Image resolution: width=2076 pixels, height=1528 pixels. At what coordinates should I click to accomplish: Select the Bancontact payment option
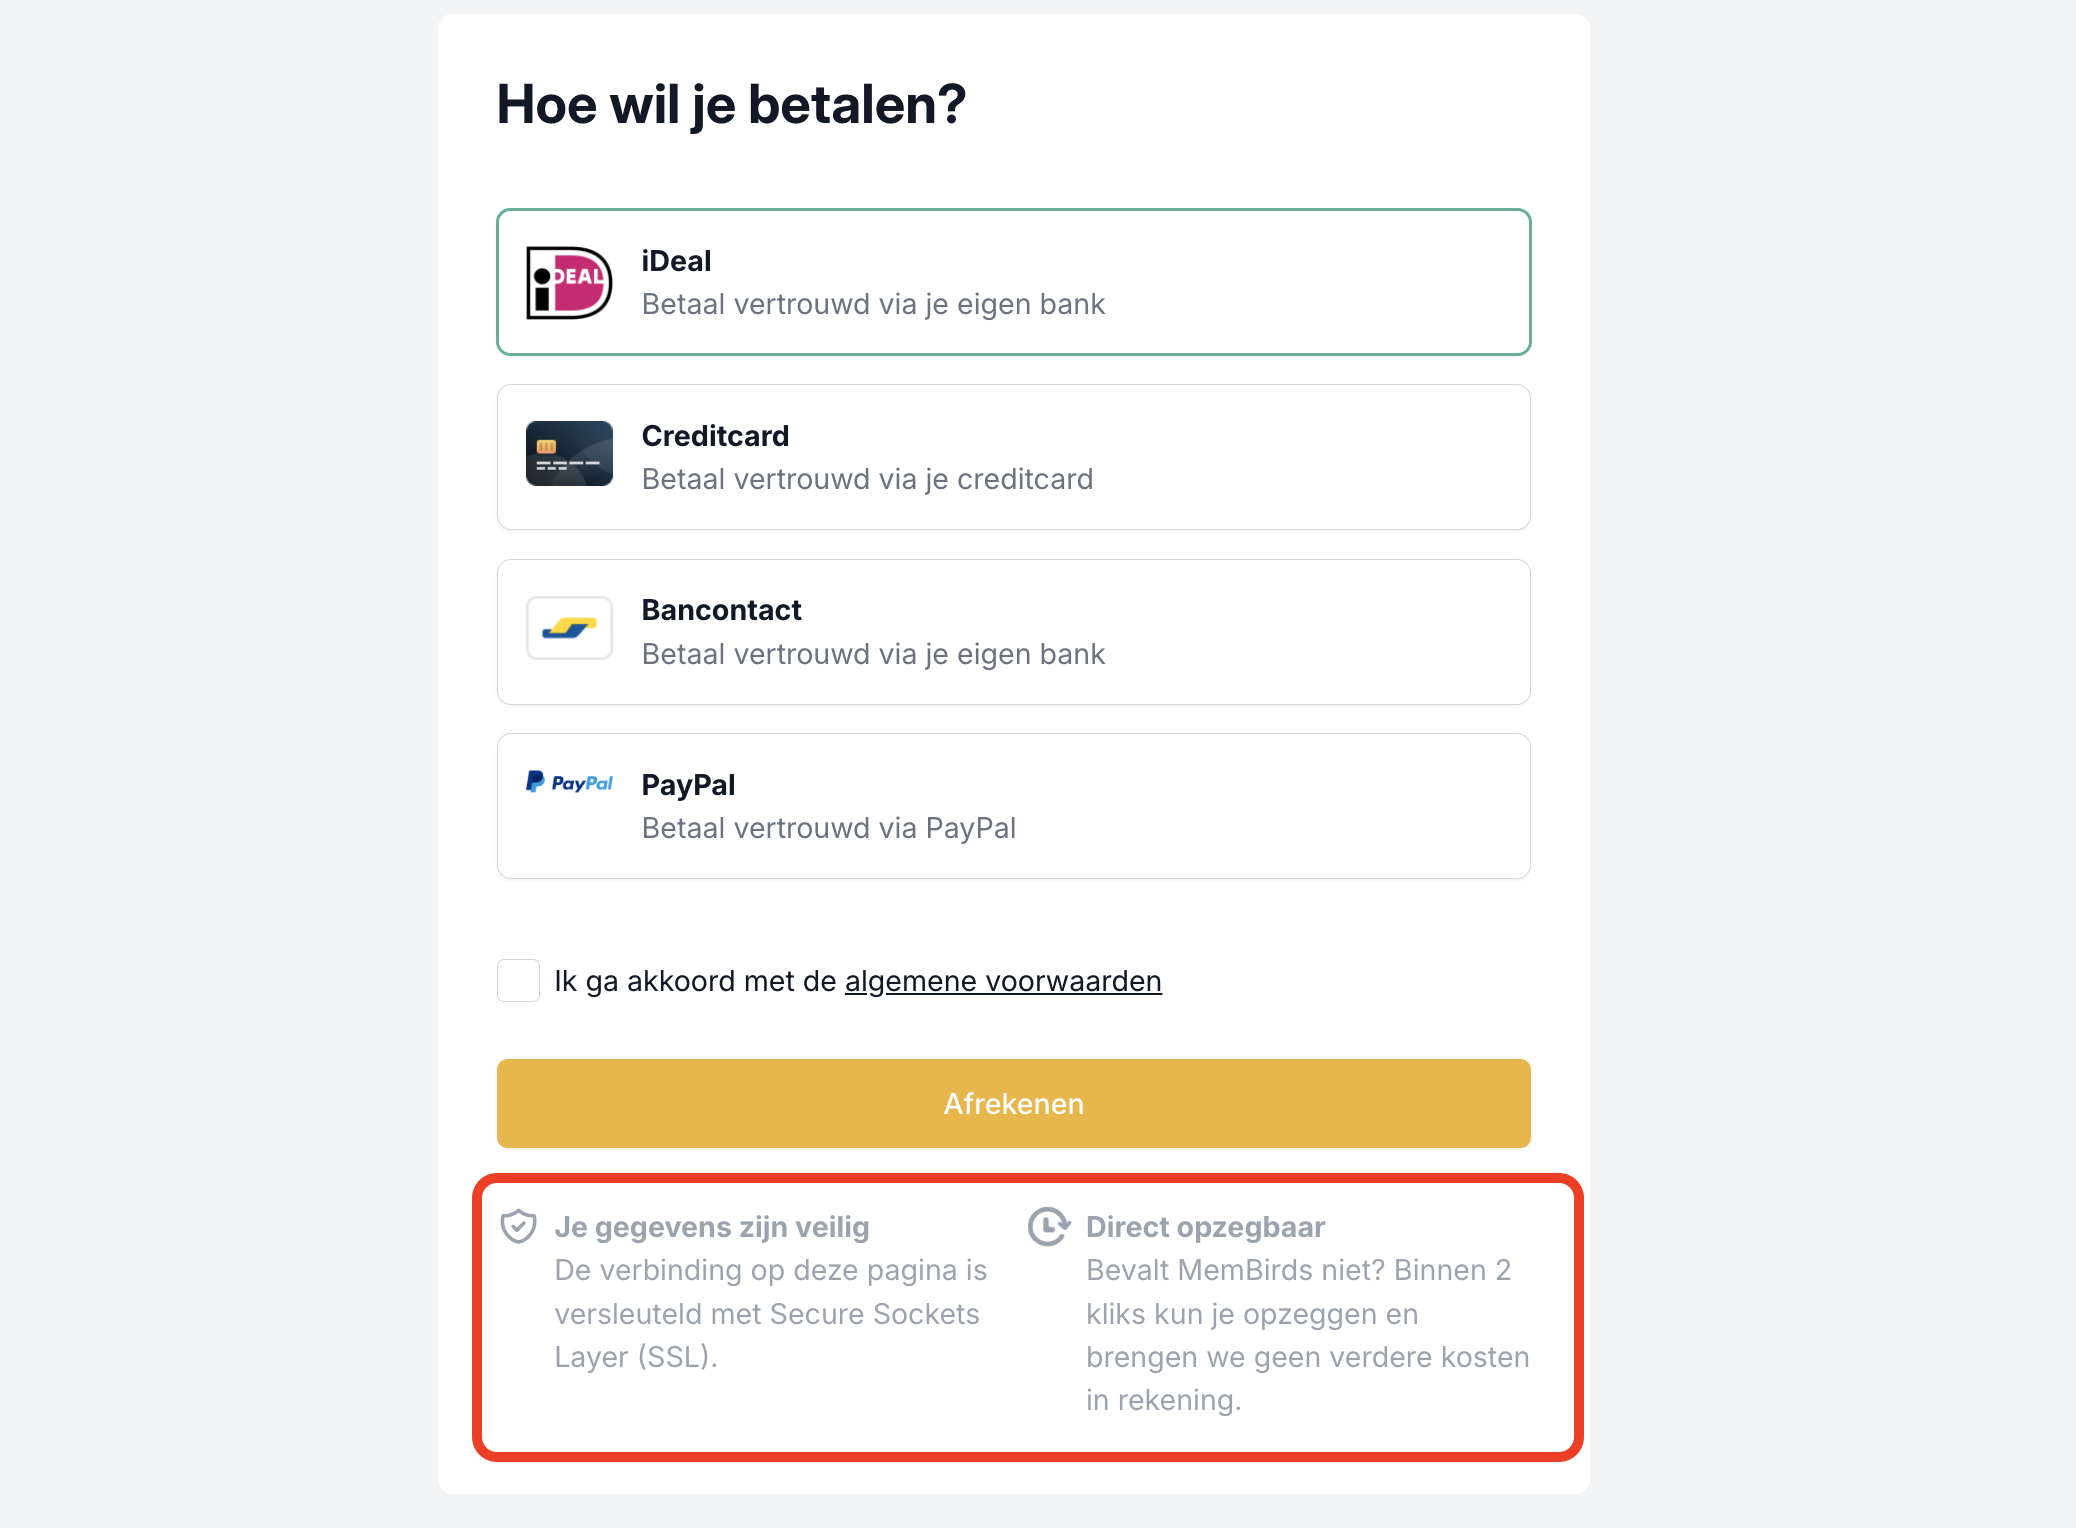1013,632
